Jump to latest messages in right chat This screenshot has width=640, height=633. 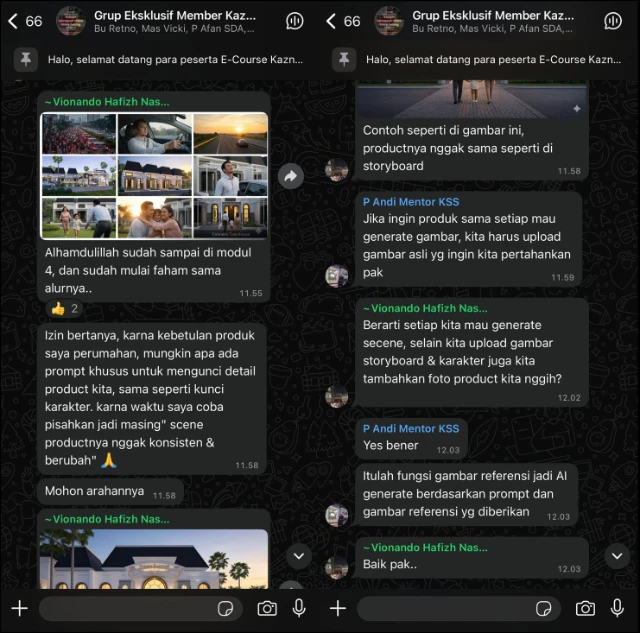coord(617,556)
